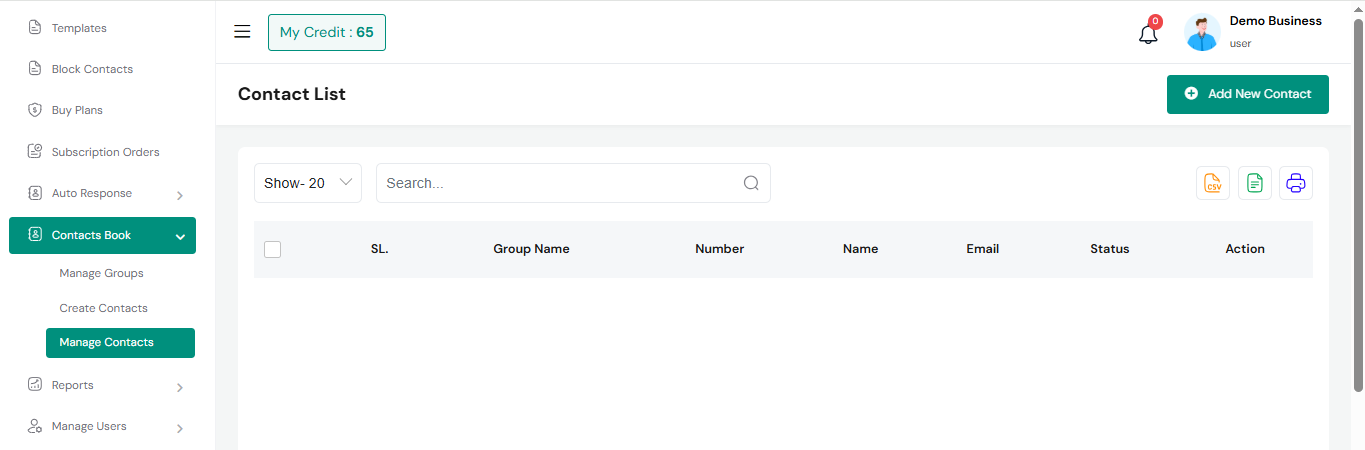The height and width of the screenshot is (450, 1365).
Task: Click the search magnifier icon
Action: click(x=751, y=183)
